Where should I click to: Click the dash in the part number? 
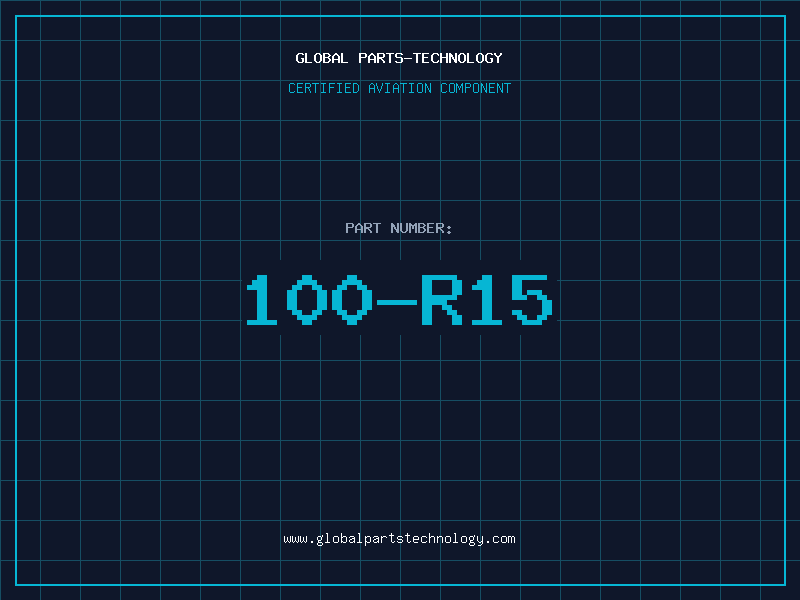click(x=394, y=300)
